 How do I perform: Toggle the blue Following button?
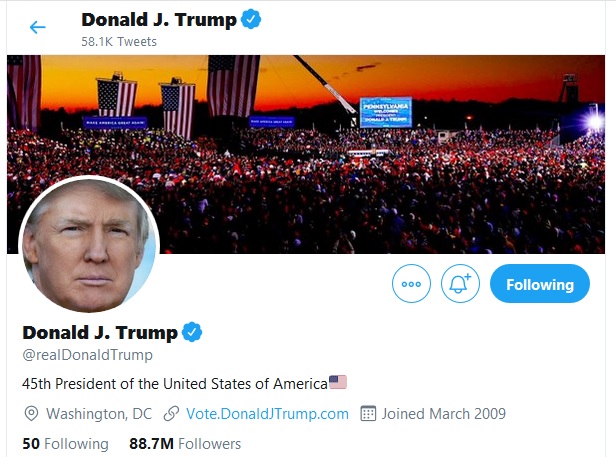tap(539, 284)
